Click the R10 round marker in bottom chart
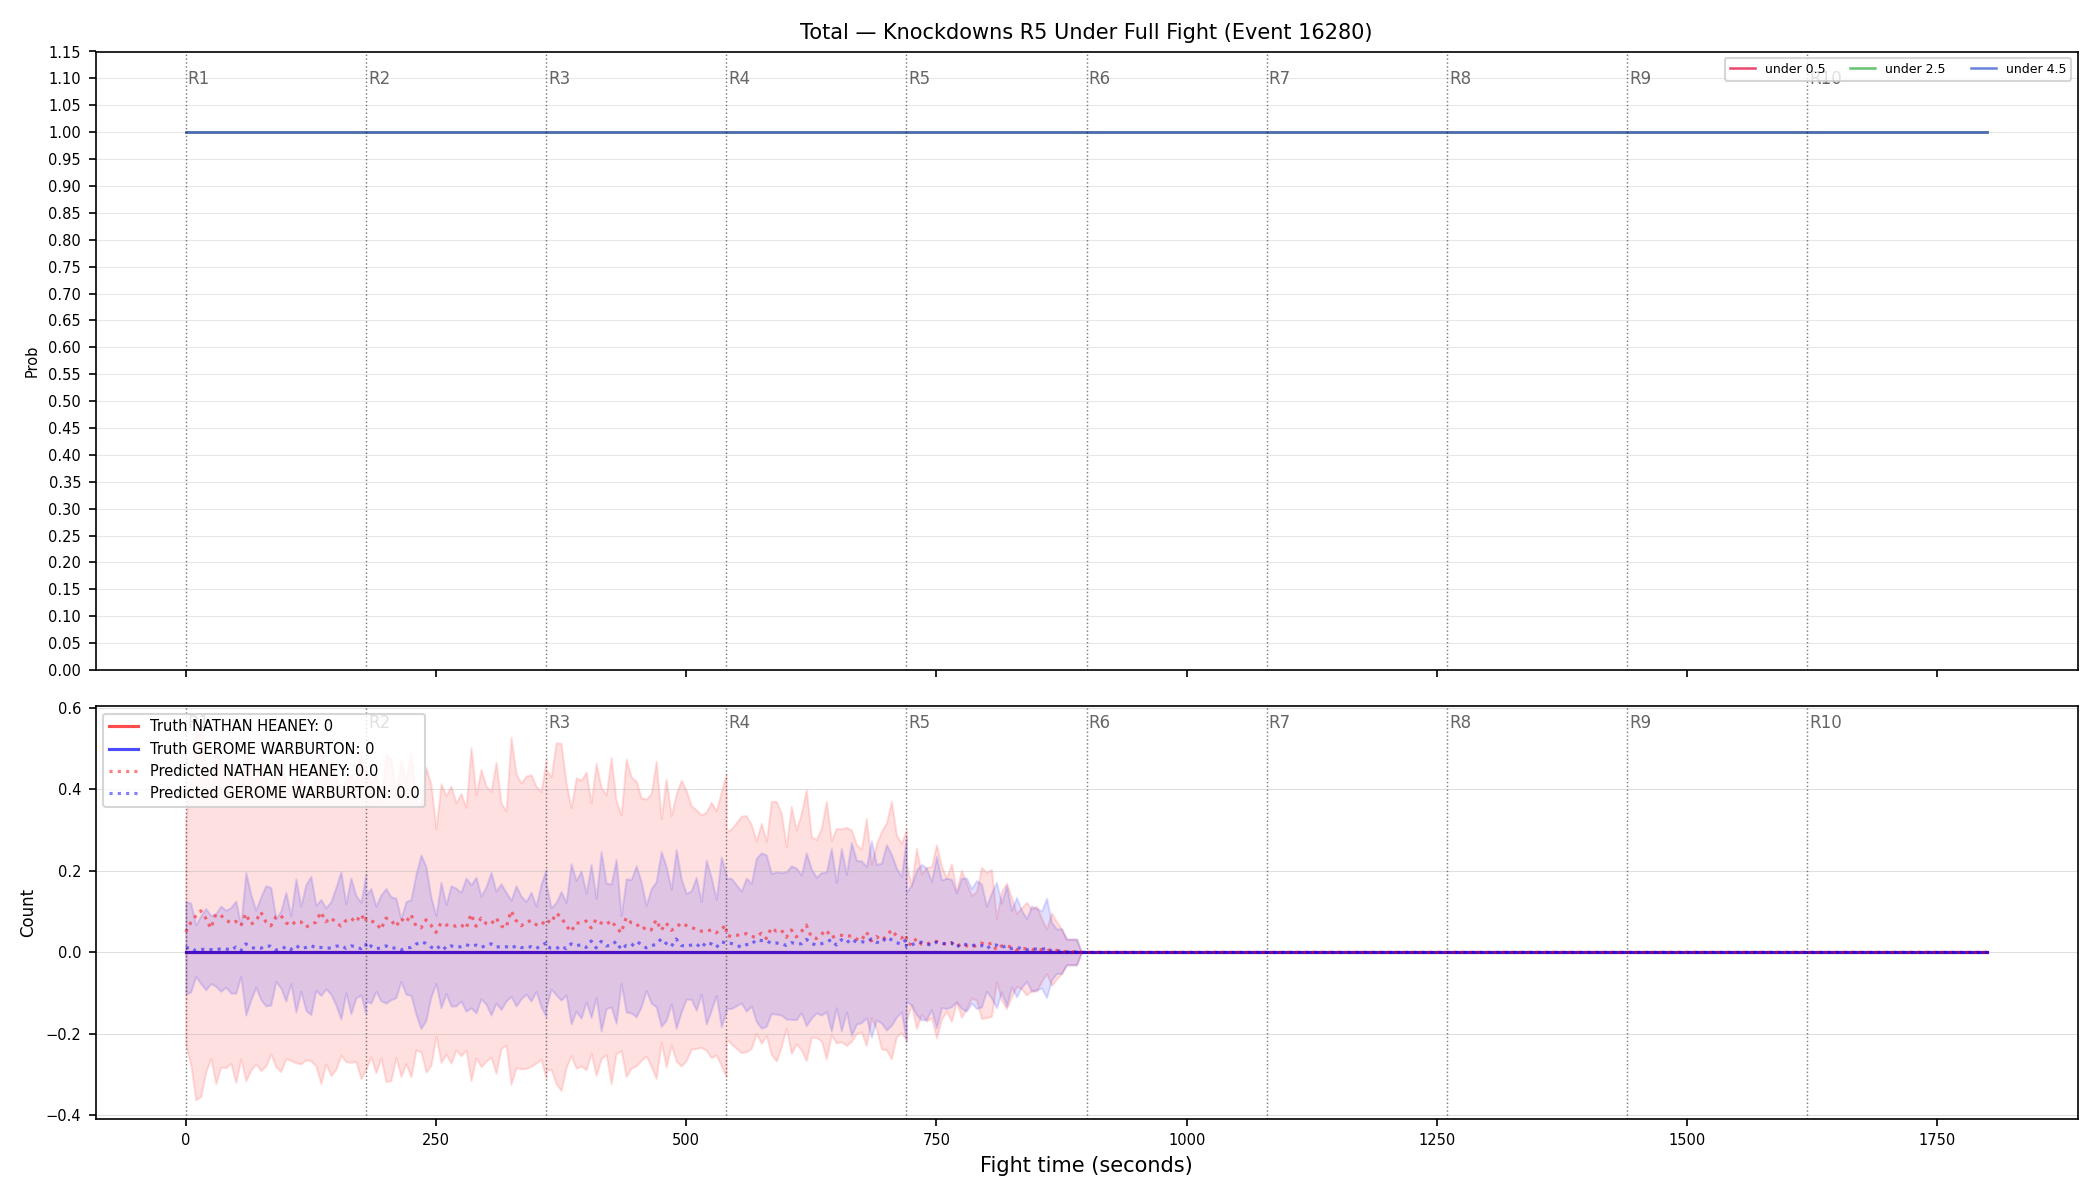This screenshot has width=2100, height=1200. click(x=1825, y=722)
